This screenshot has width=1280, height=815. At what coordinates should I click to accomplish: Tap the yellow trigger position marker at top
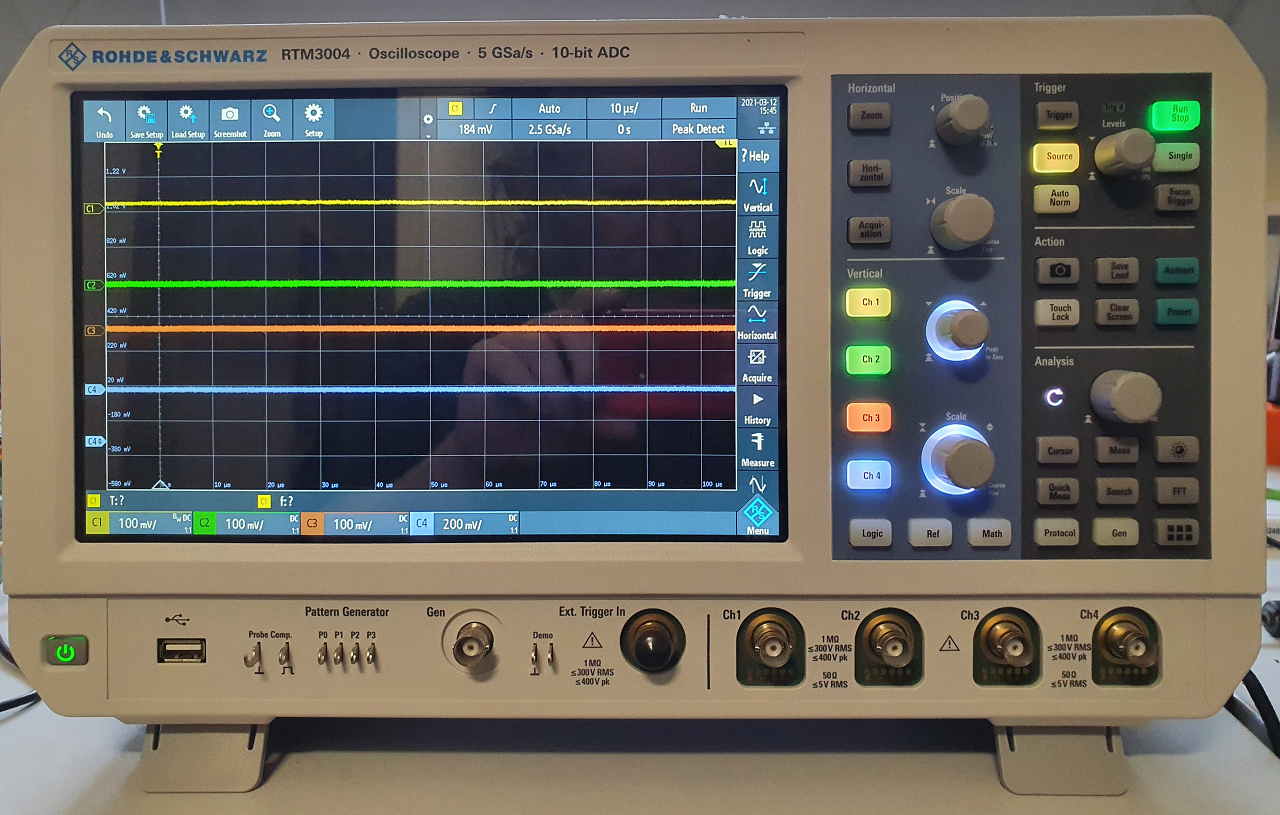(x=158, y=149)
